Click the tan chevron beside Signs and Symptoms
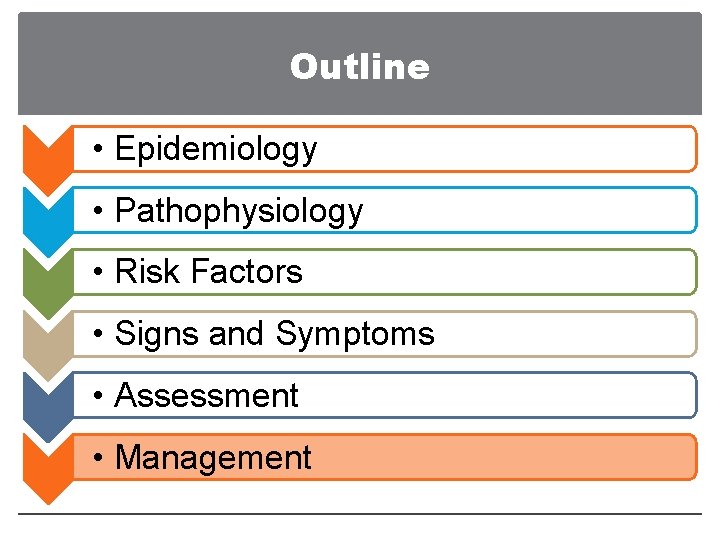This screenshot has width=720, height=540. tap(46, 336)
